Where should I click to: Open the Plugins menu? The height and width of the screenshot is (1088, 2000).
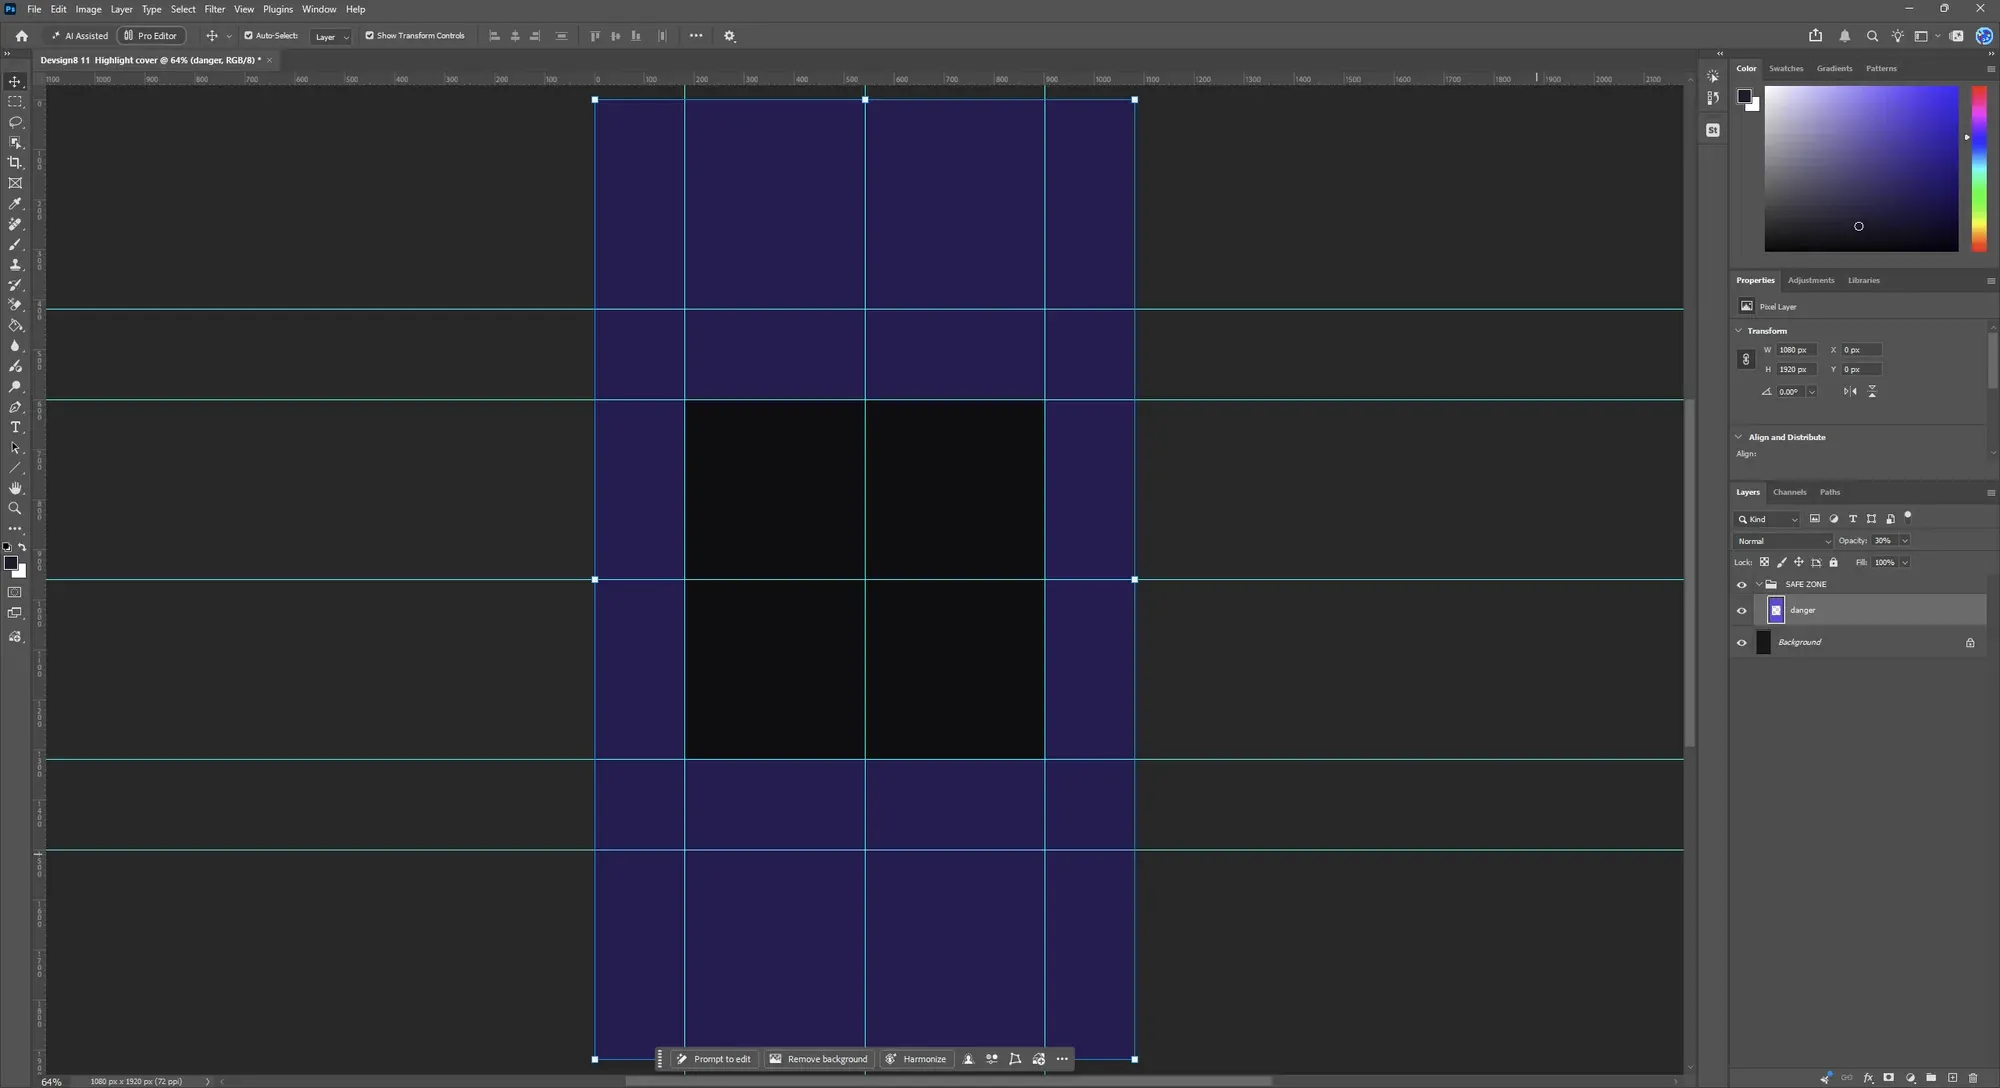click(278, 9)
